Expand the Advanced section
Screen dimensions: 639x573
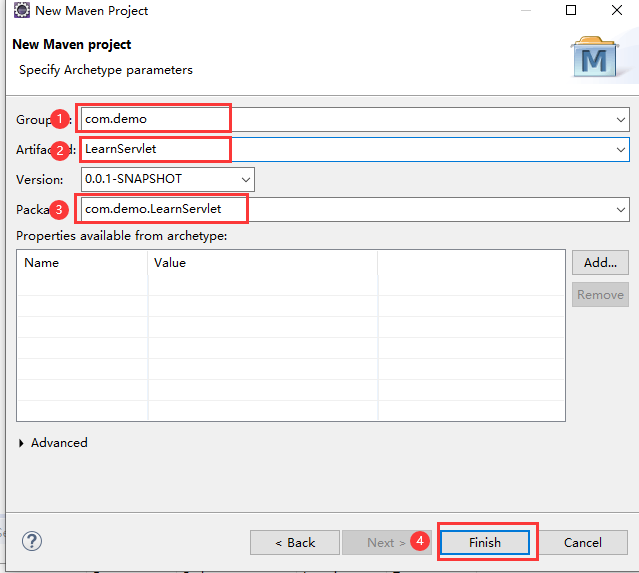pyautogui.click(x=23, y=443)
